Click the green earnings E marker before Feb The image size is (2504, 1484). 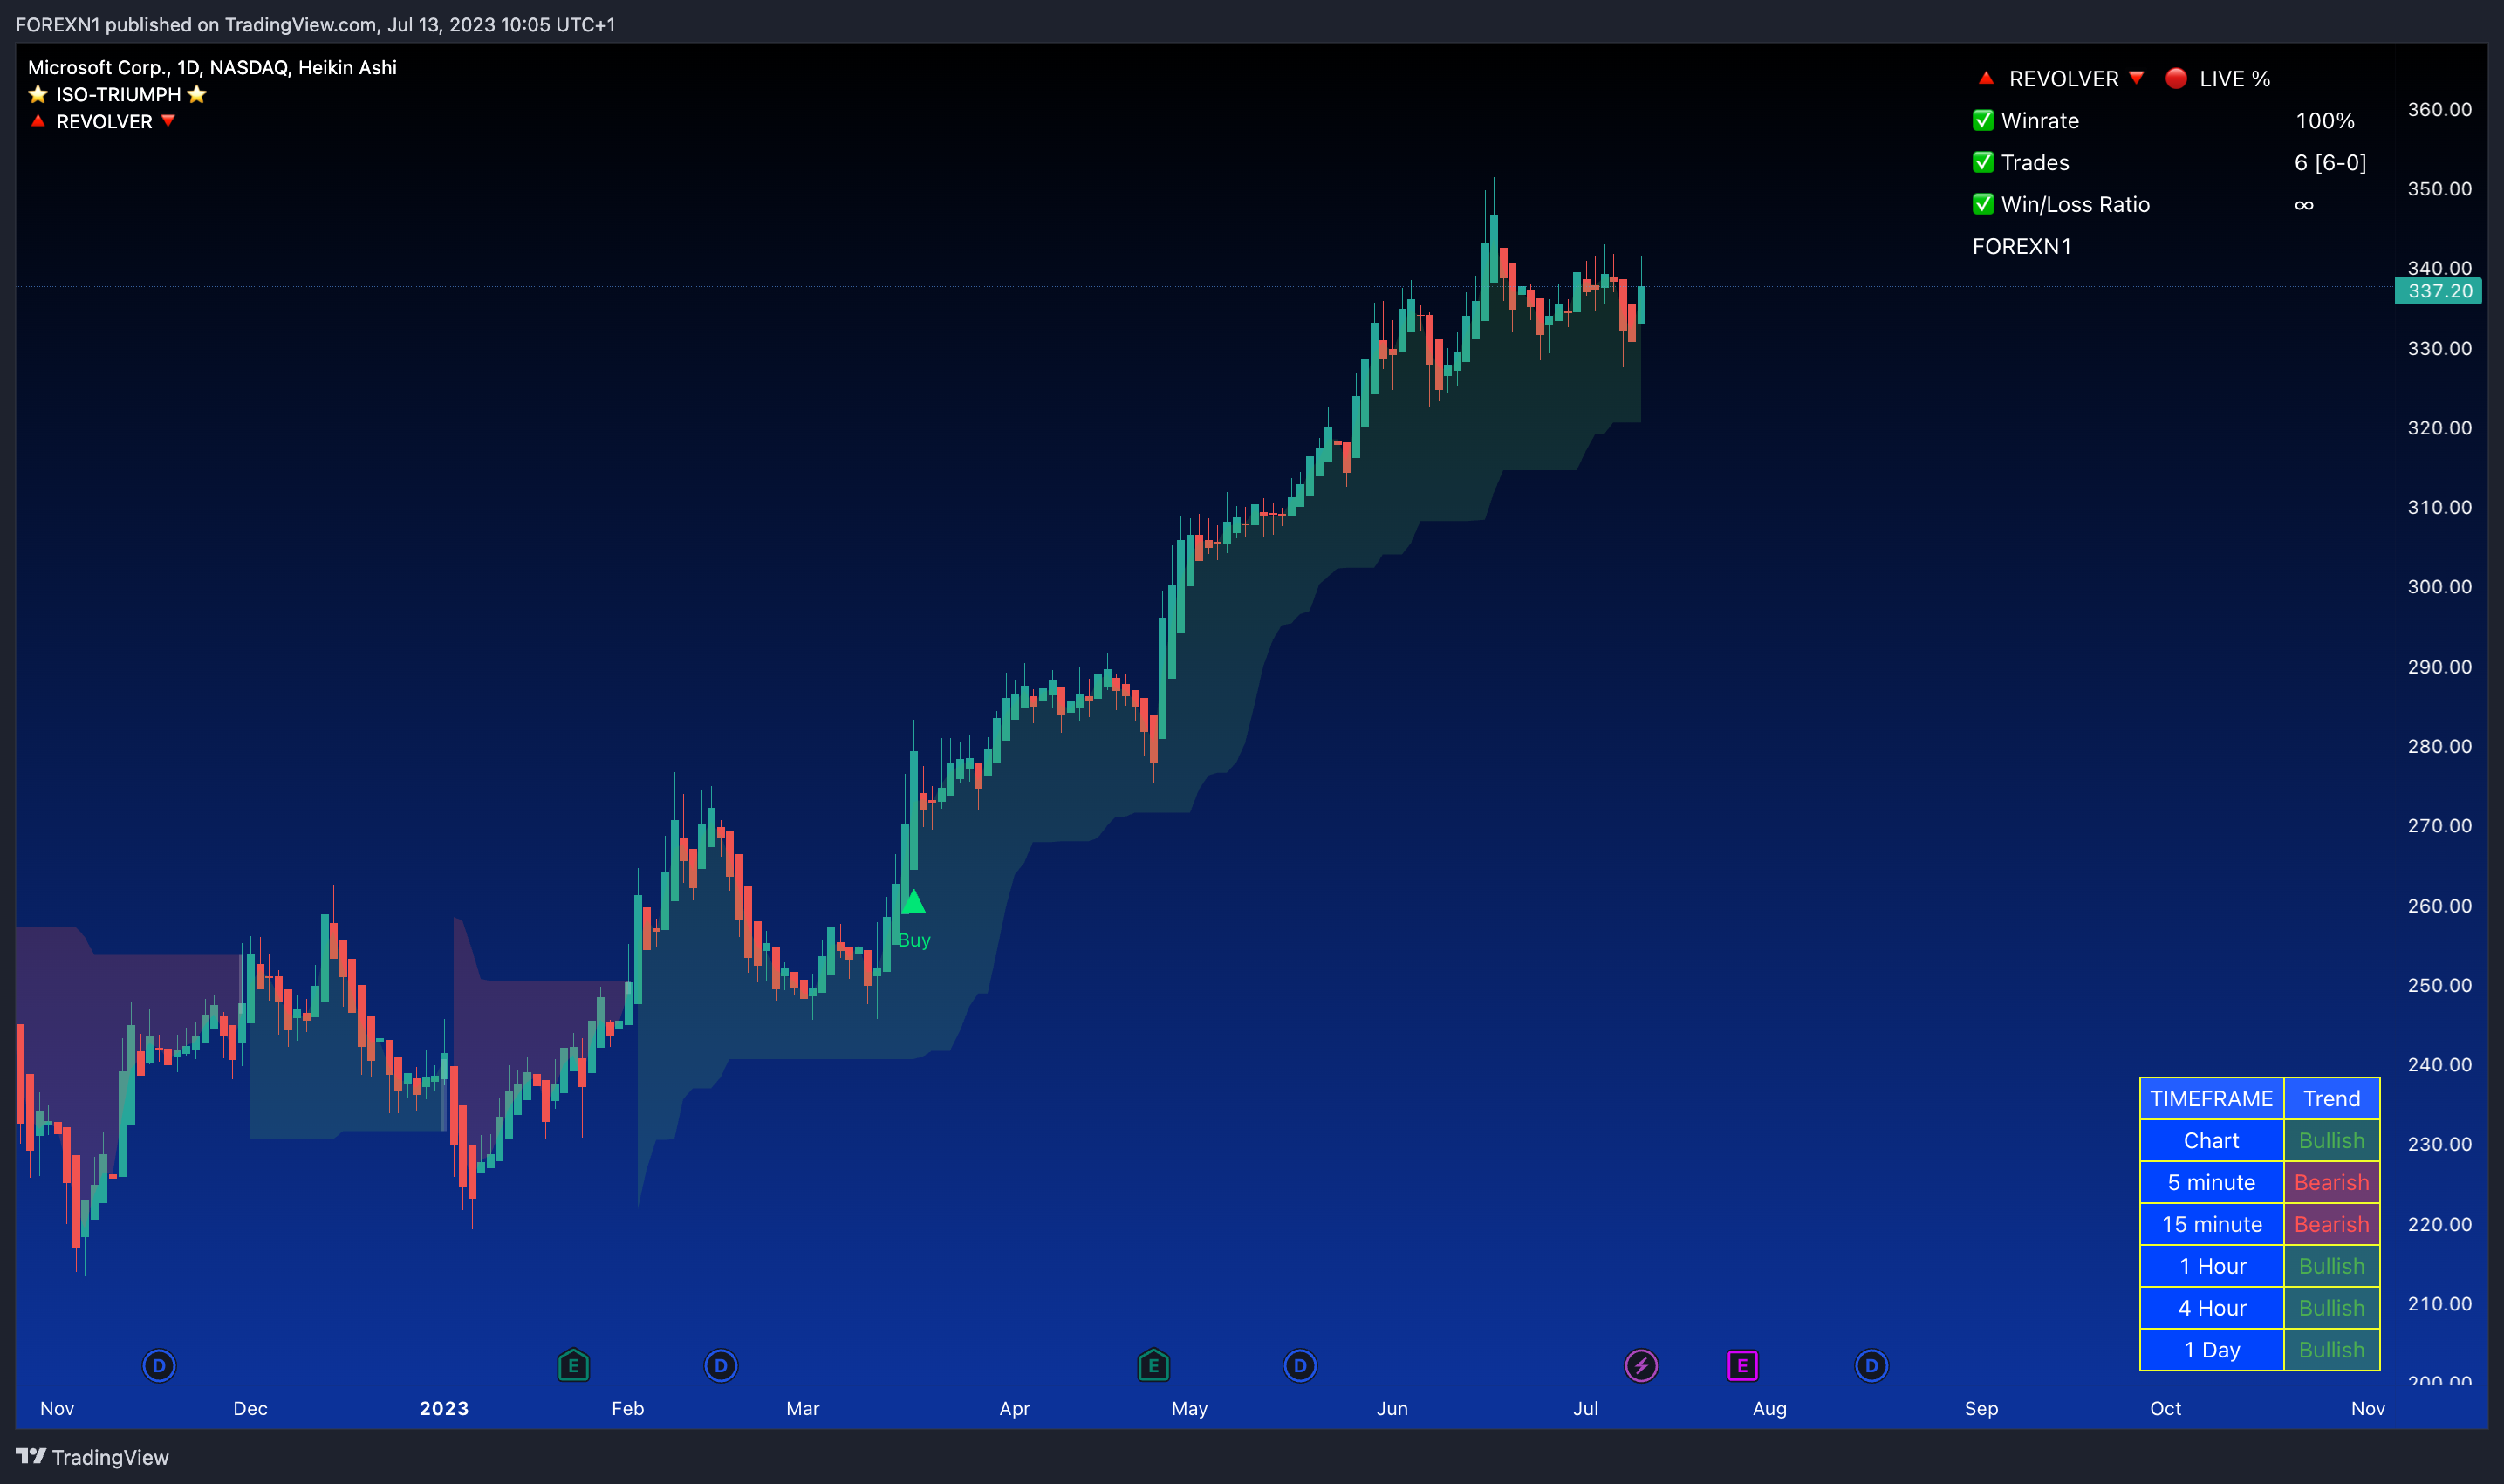click(573, 1365)
